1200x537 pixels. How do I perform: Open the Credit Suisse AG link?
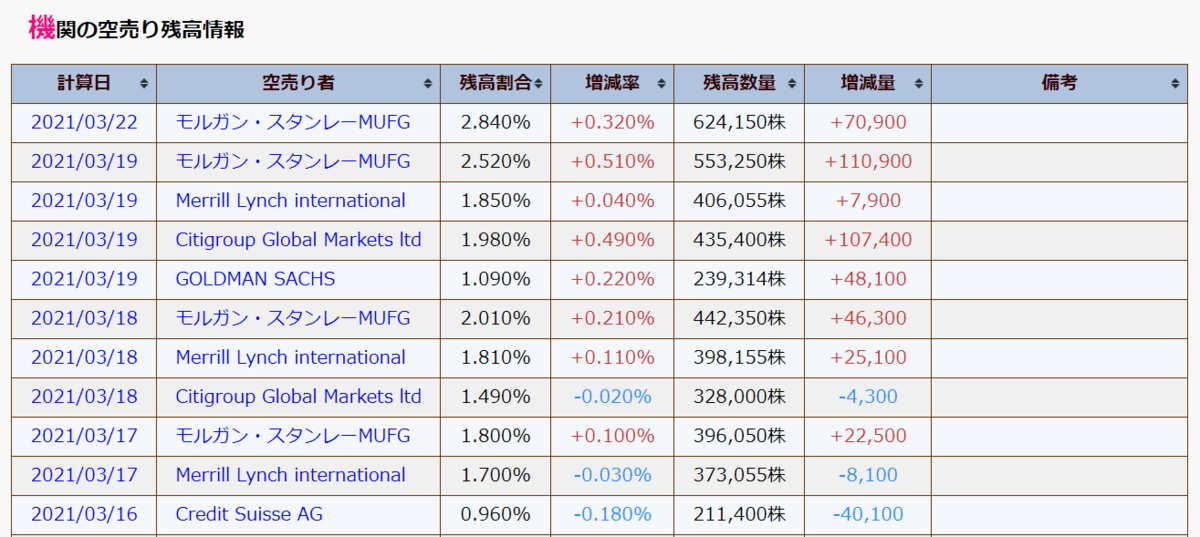(x=249, y=514)
